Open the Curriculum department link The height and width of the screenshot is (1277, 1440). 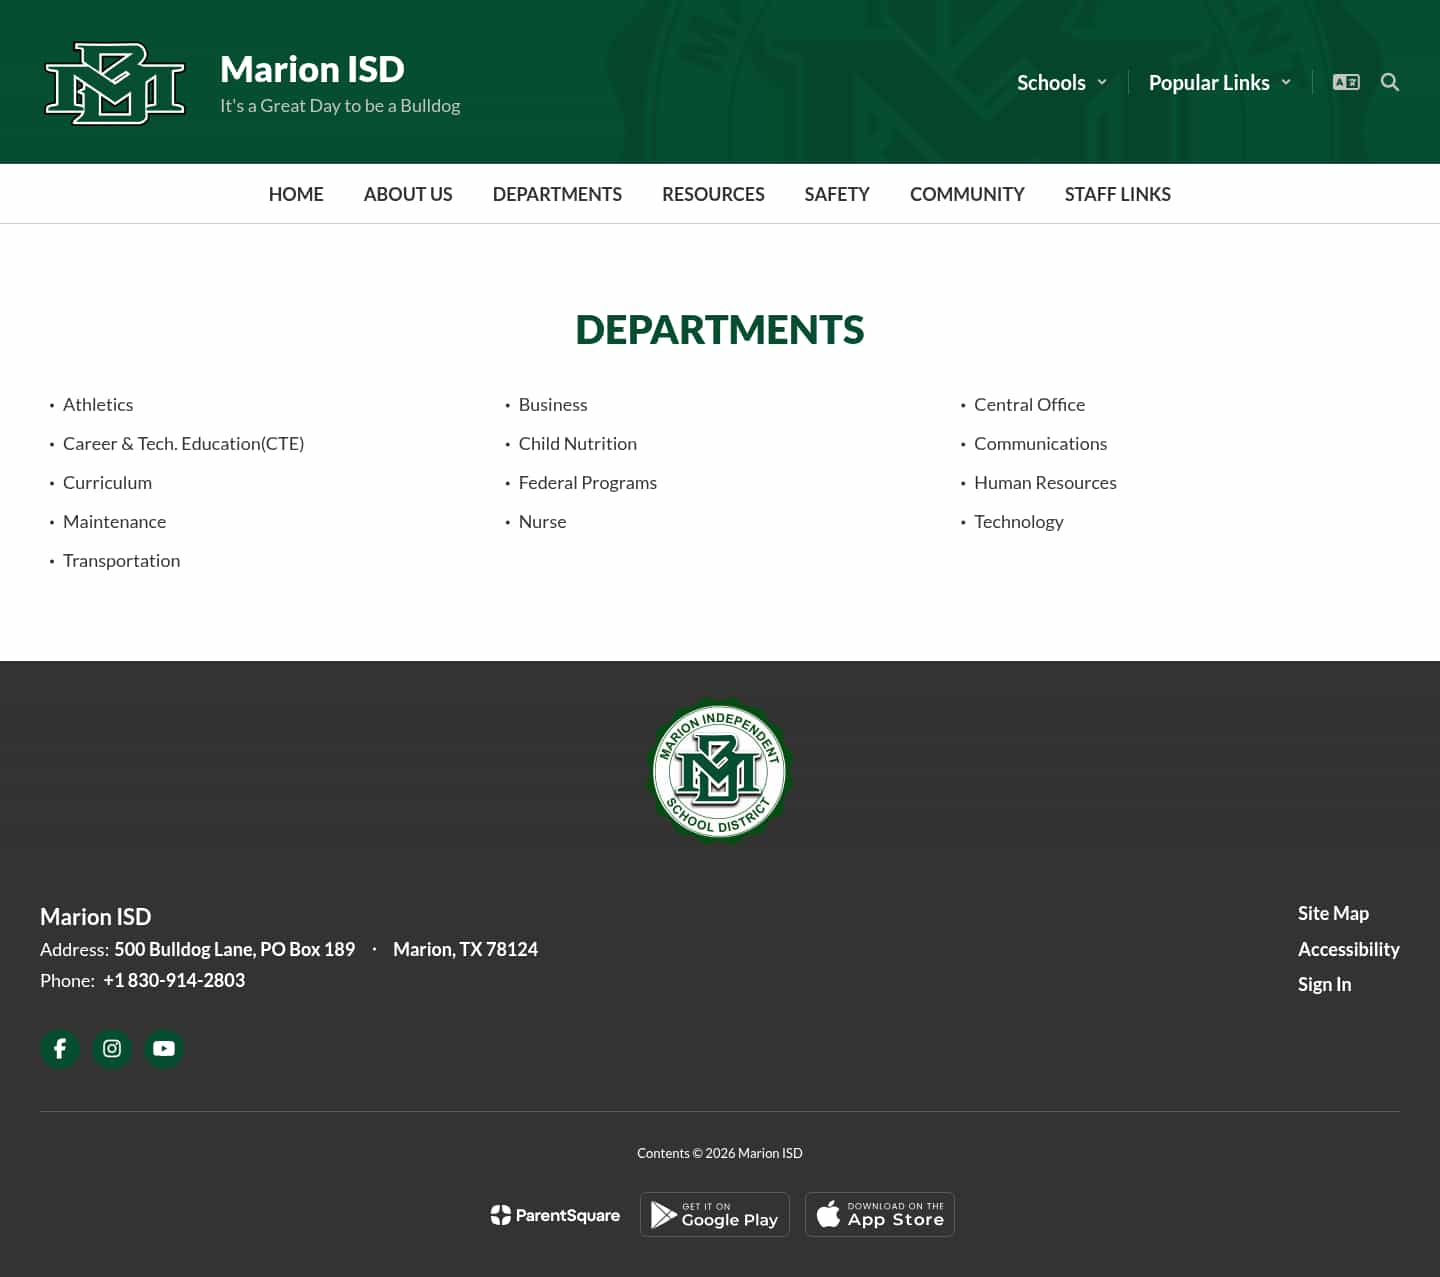tap(107, 482)
